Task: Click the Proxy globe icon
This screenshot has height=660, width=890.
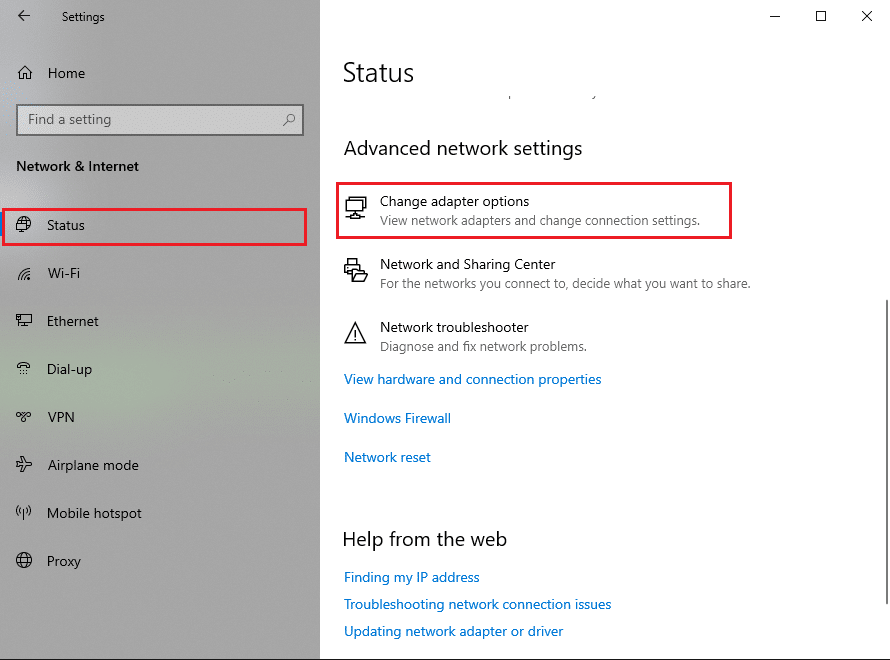Action: [25, 561]
